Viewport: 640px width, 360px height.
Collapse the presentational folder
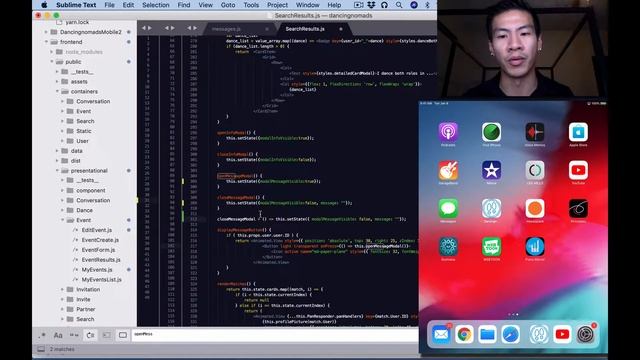[x=57, y=171]
